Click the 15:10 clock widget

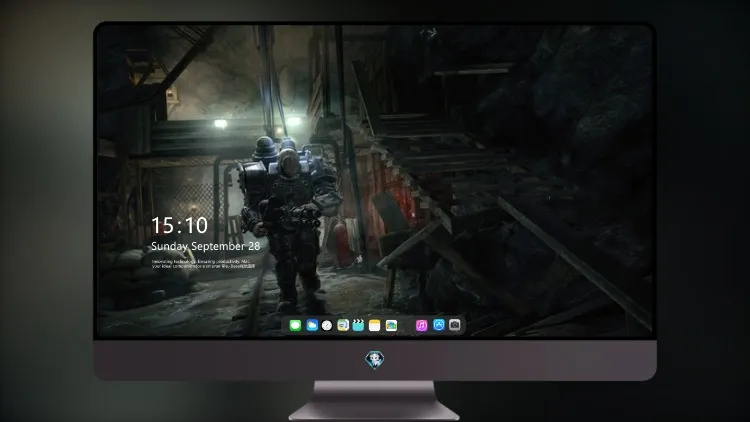(x=179, y=225)
